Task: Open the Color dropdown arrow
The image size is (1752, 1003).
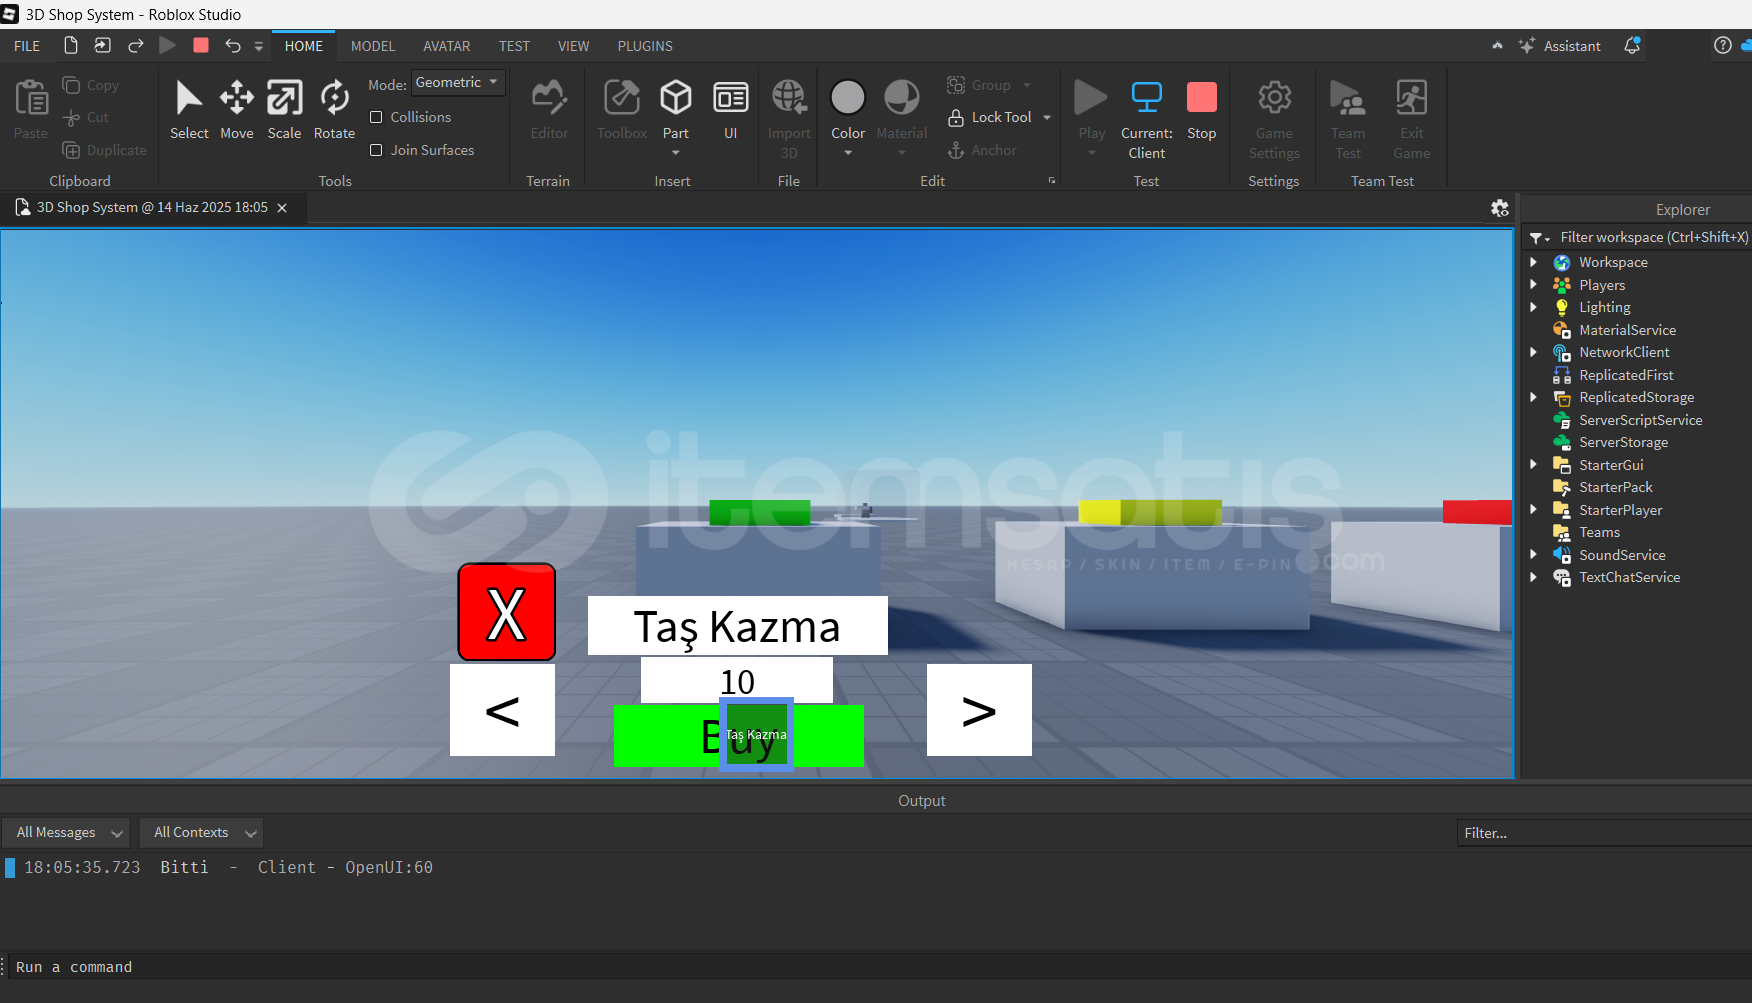Action: click(848, 153)
